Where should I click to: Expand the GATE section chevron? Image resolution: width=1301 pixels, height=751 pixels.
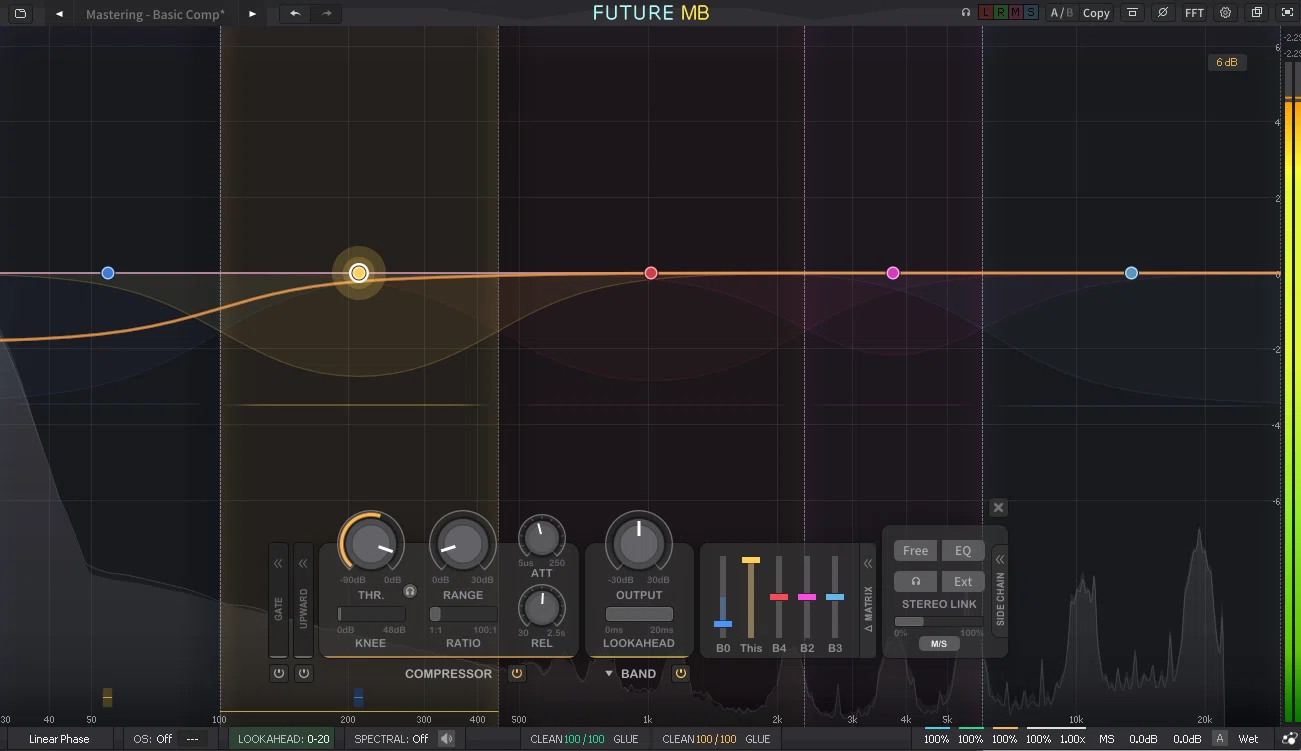[278, 564]
